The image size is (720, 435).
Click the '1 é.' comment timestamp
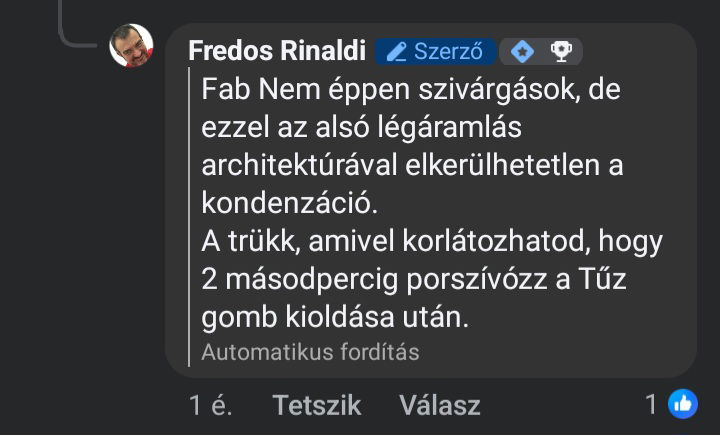(x=211, y=405)
